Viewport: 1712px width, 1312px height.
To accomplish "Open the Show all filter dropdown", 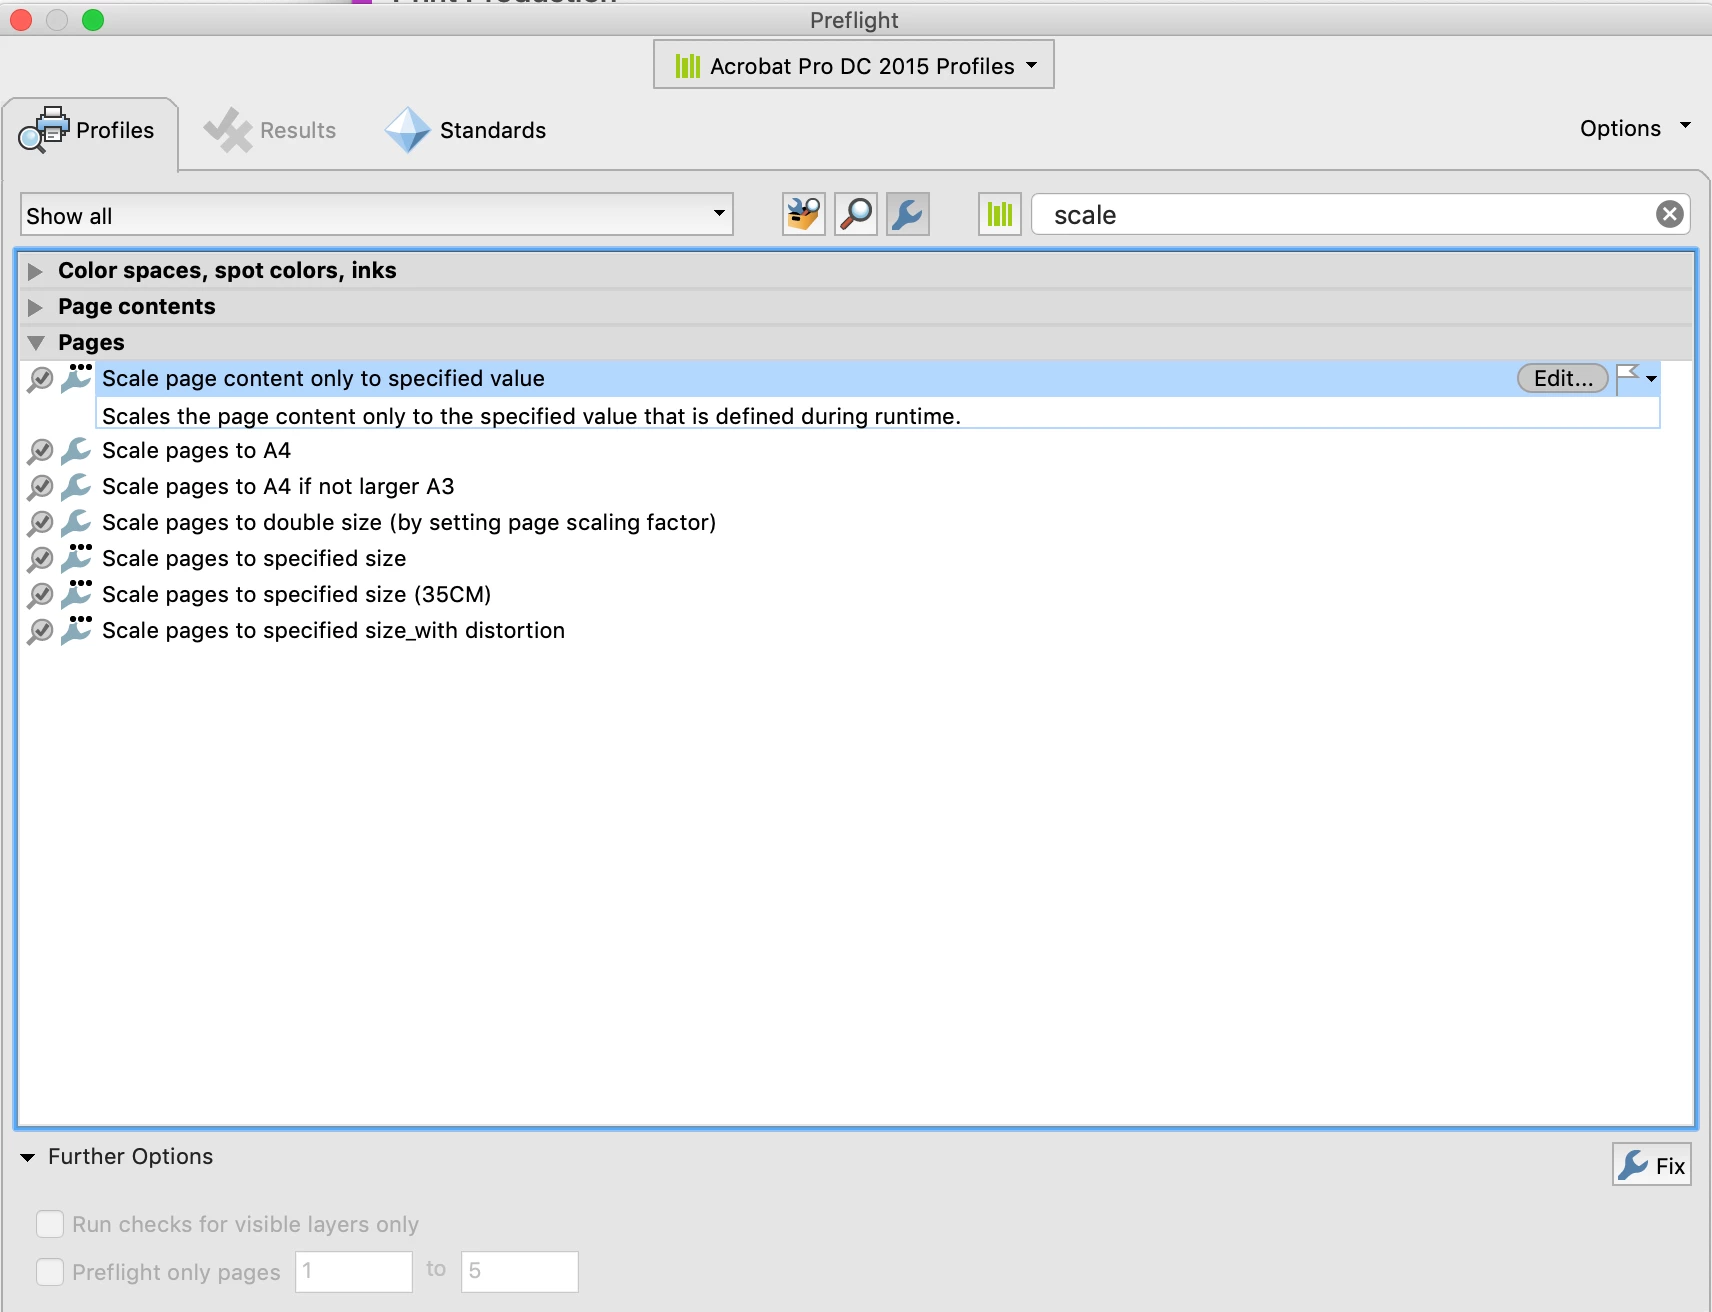I will 377,215.
